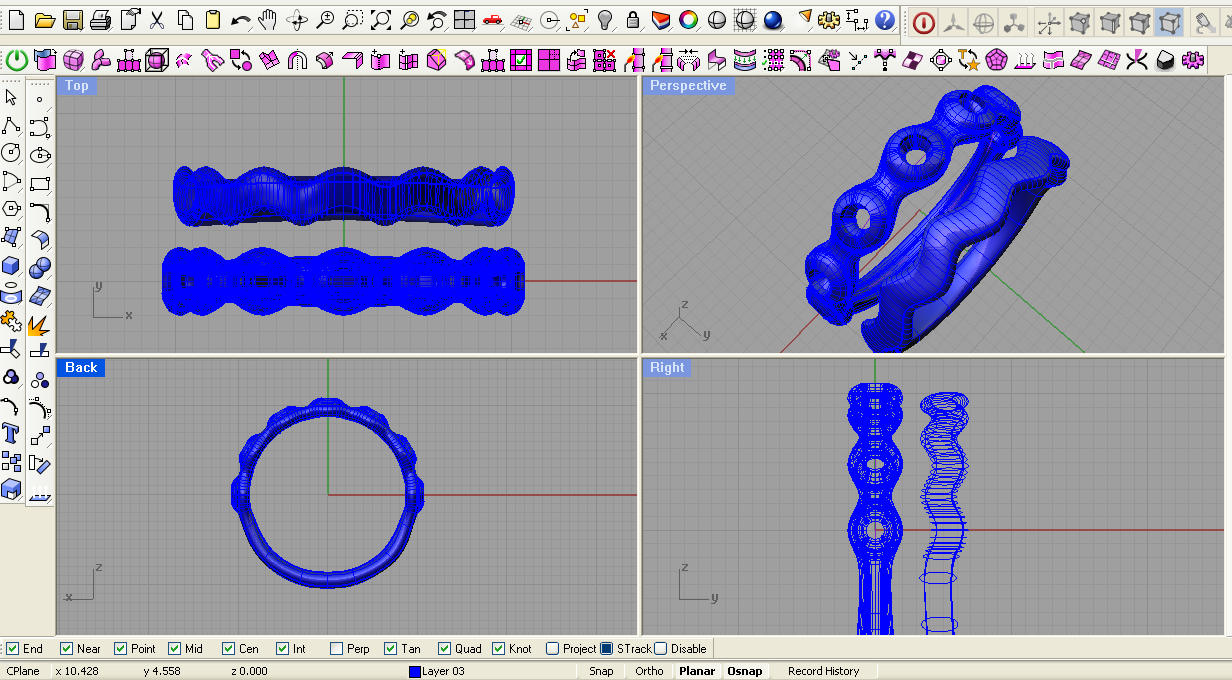1232x680 pixels.
Task: Click the Perspective viewport title
Action: [688, 86]
